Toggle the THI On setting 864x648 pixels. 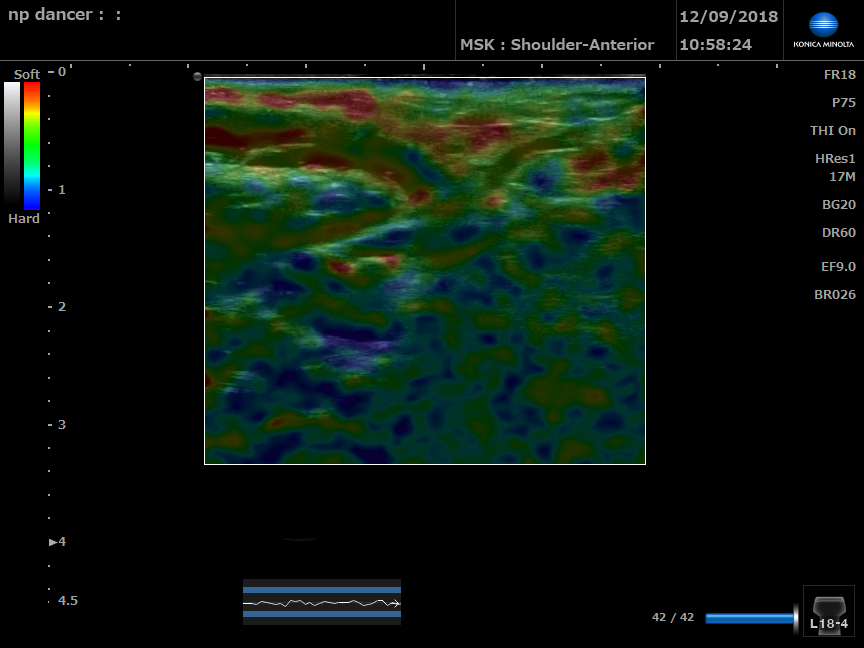pos(832,131)
